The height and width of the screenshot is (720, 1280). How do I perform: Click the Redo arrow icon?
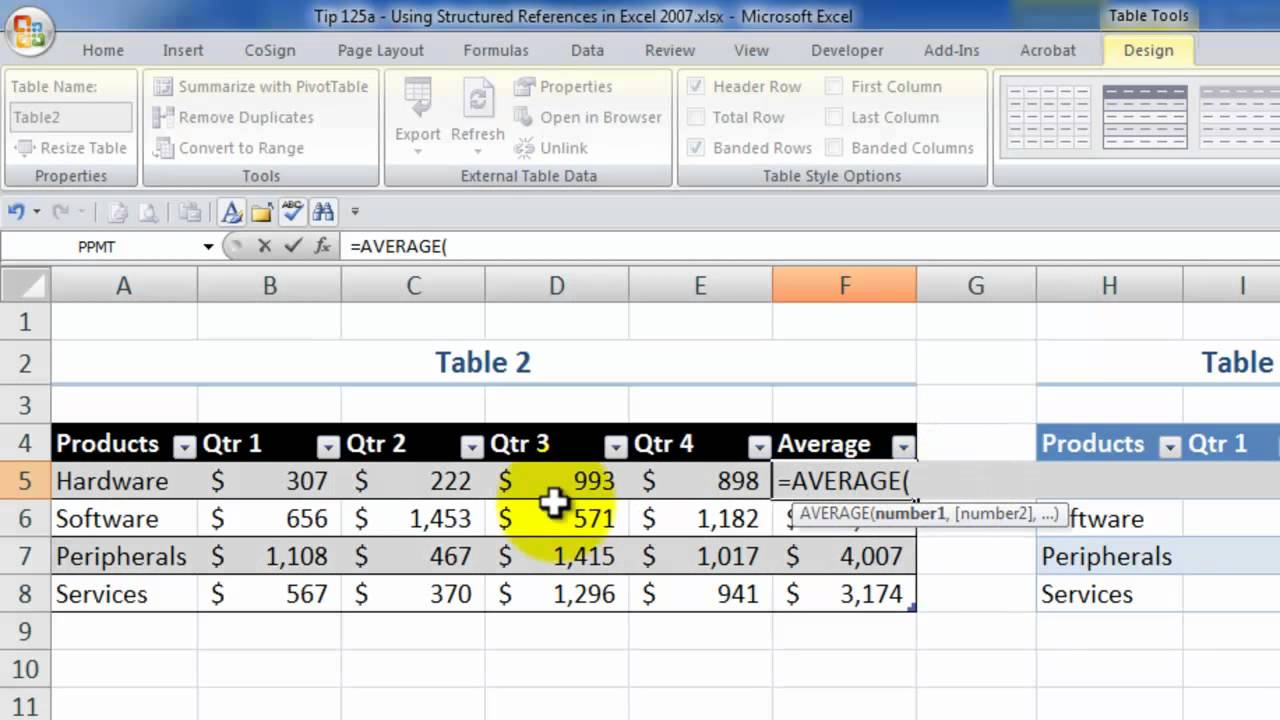coord(61,212)
